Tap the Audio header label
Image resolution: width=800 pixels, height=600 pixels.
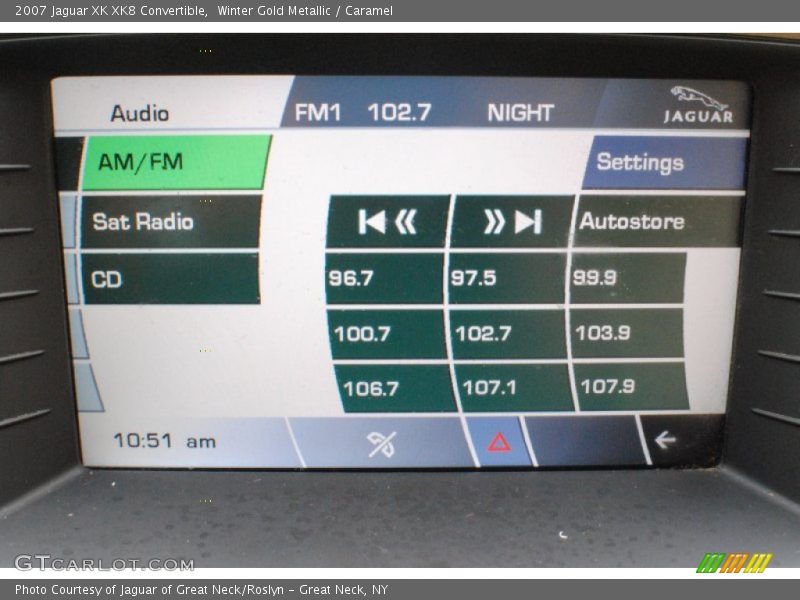[x=140, y=113]
